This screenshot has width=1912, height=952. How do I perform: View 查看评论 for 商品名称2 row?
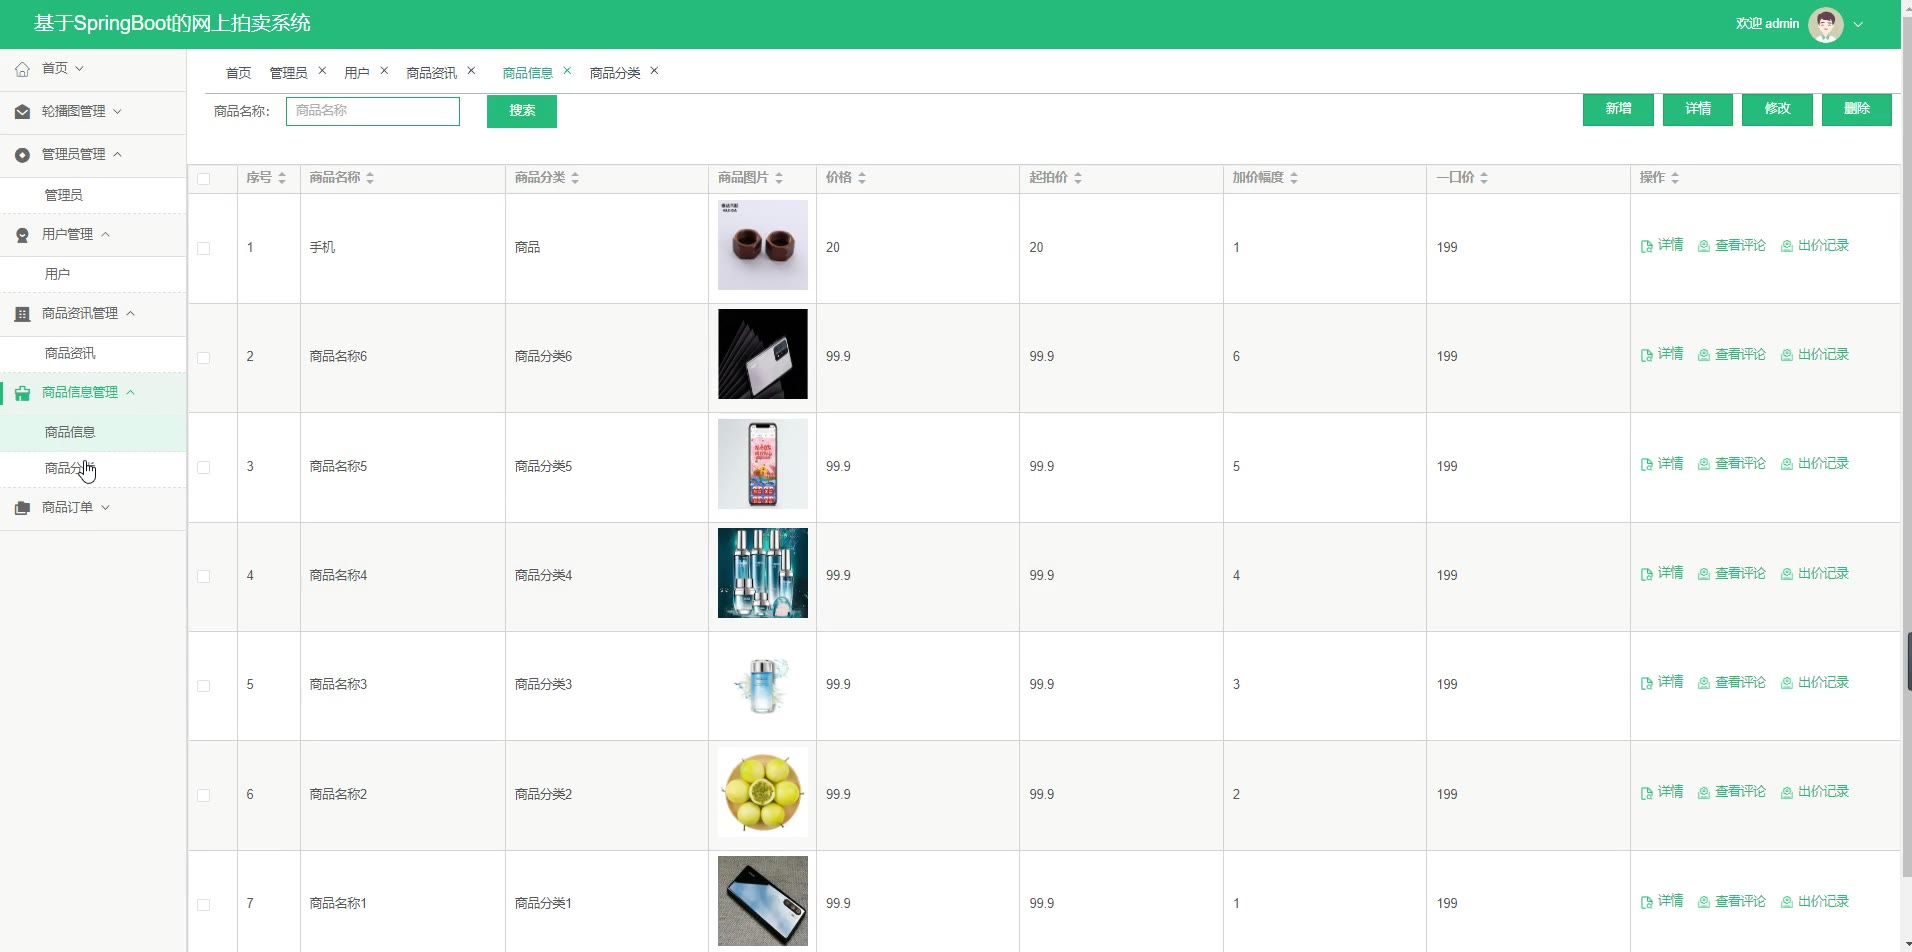coord(1732,791)
